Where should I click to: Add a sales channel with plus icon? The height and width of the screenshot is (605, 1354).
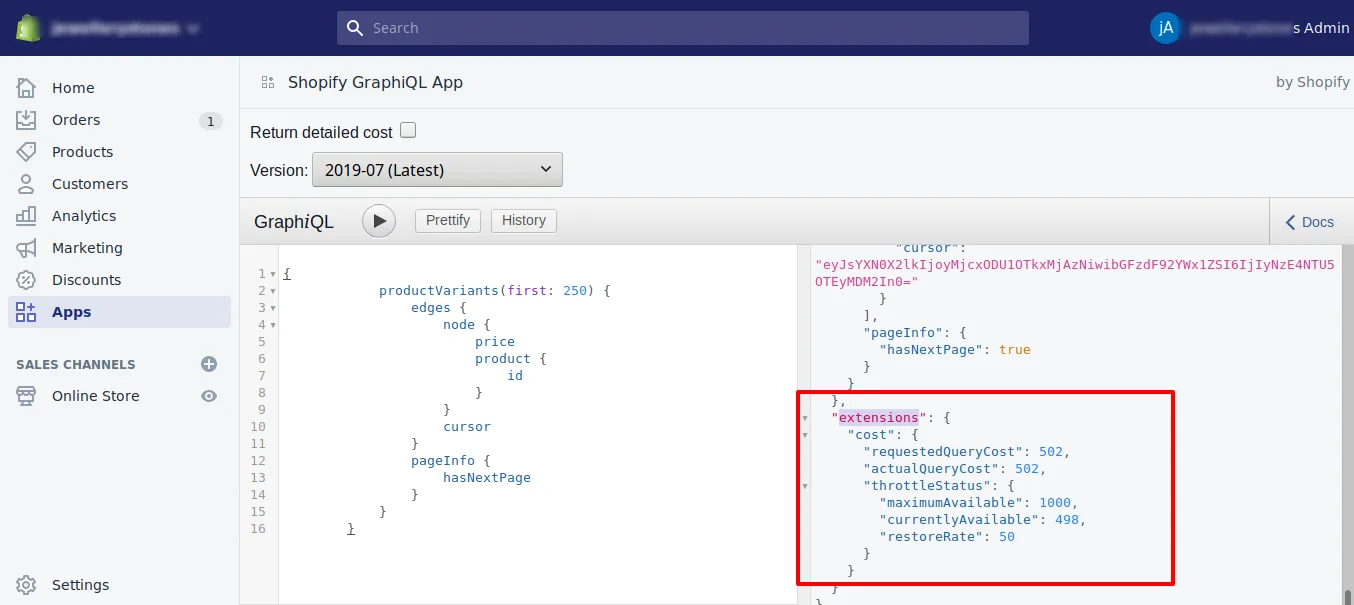pos(209,364)
